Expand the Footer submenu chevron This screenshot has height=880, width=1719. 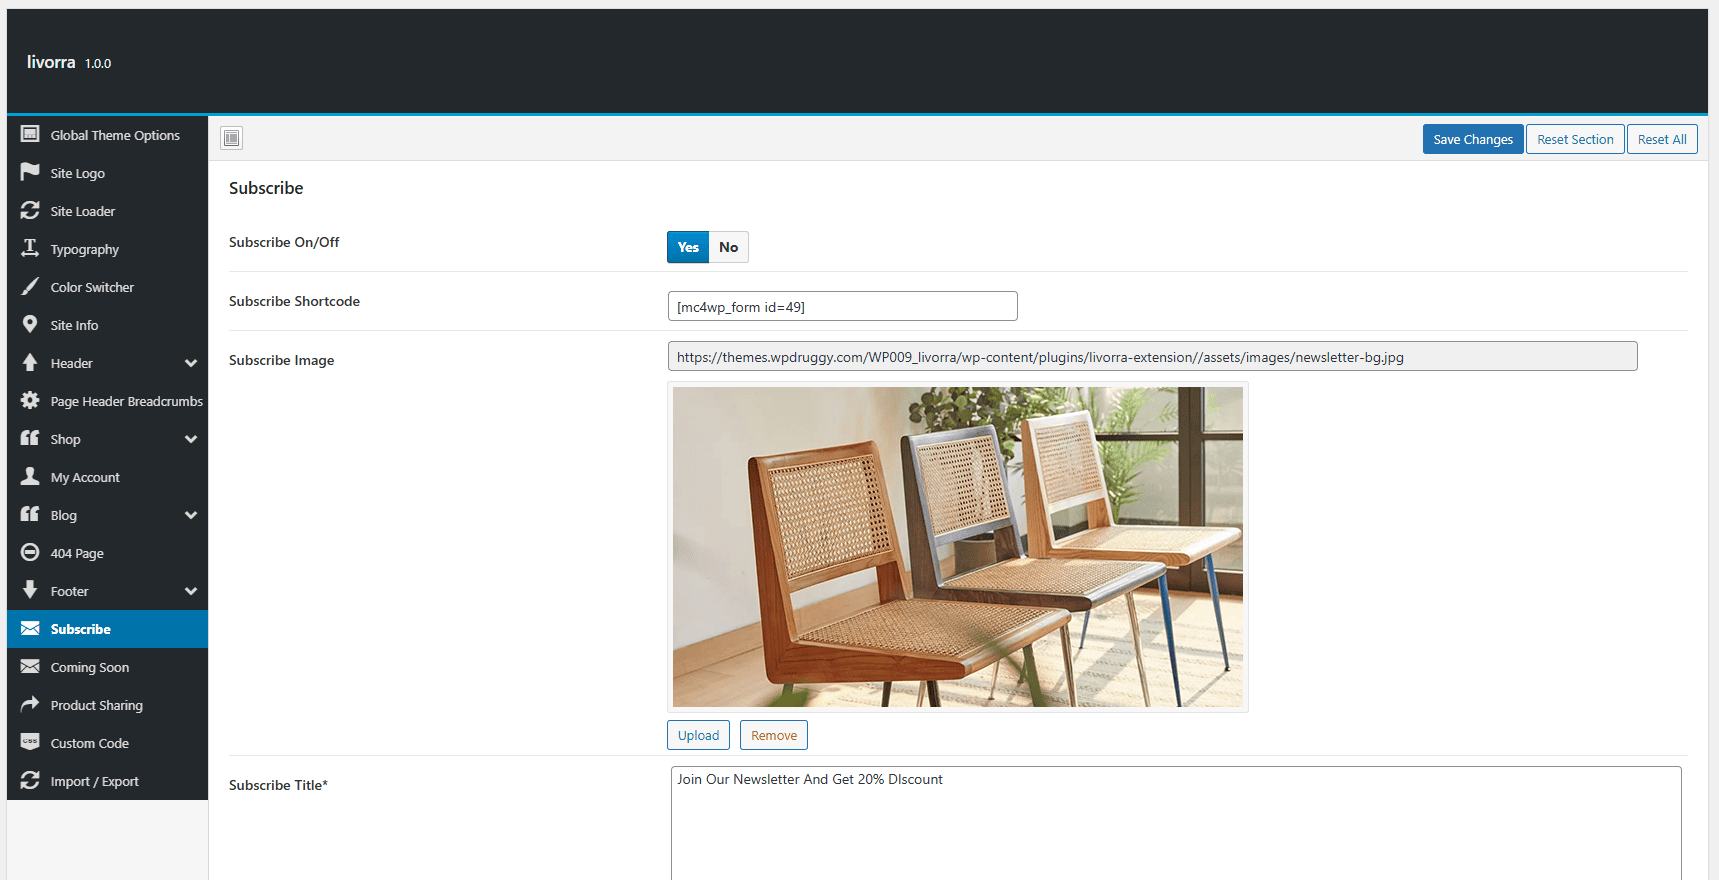[x=191, y=591]
